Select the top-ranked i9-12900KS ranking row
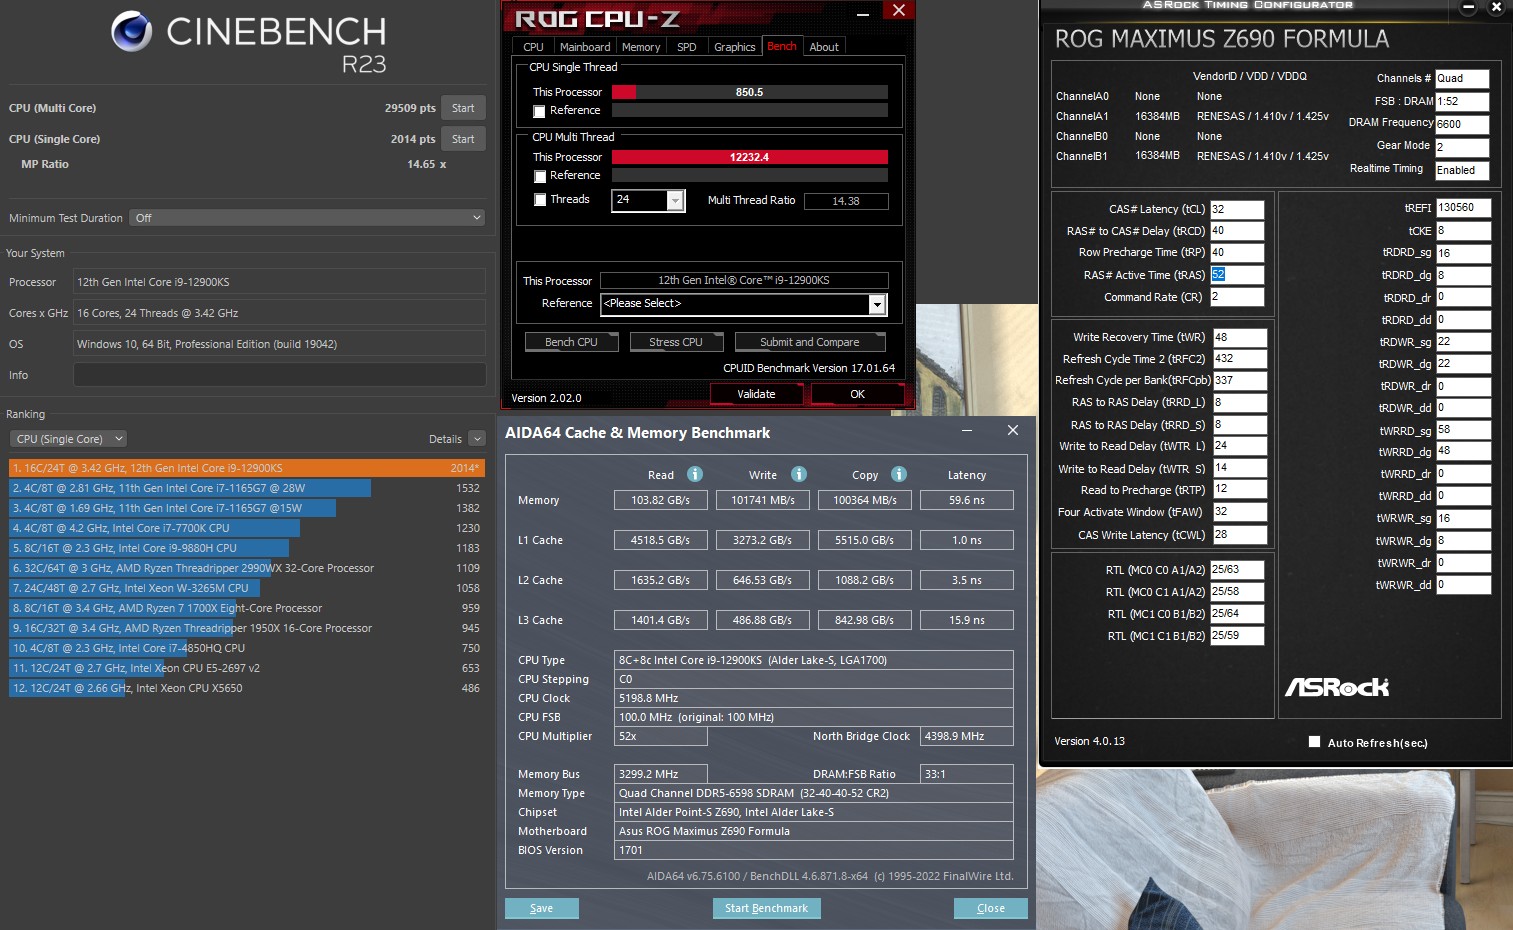This screenshot has height=930, width=1513. tap(247, 468)
